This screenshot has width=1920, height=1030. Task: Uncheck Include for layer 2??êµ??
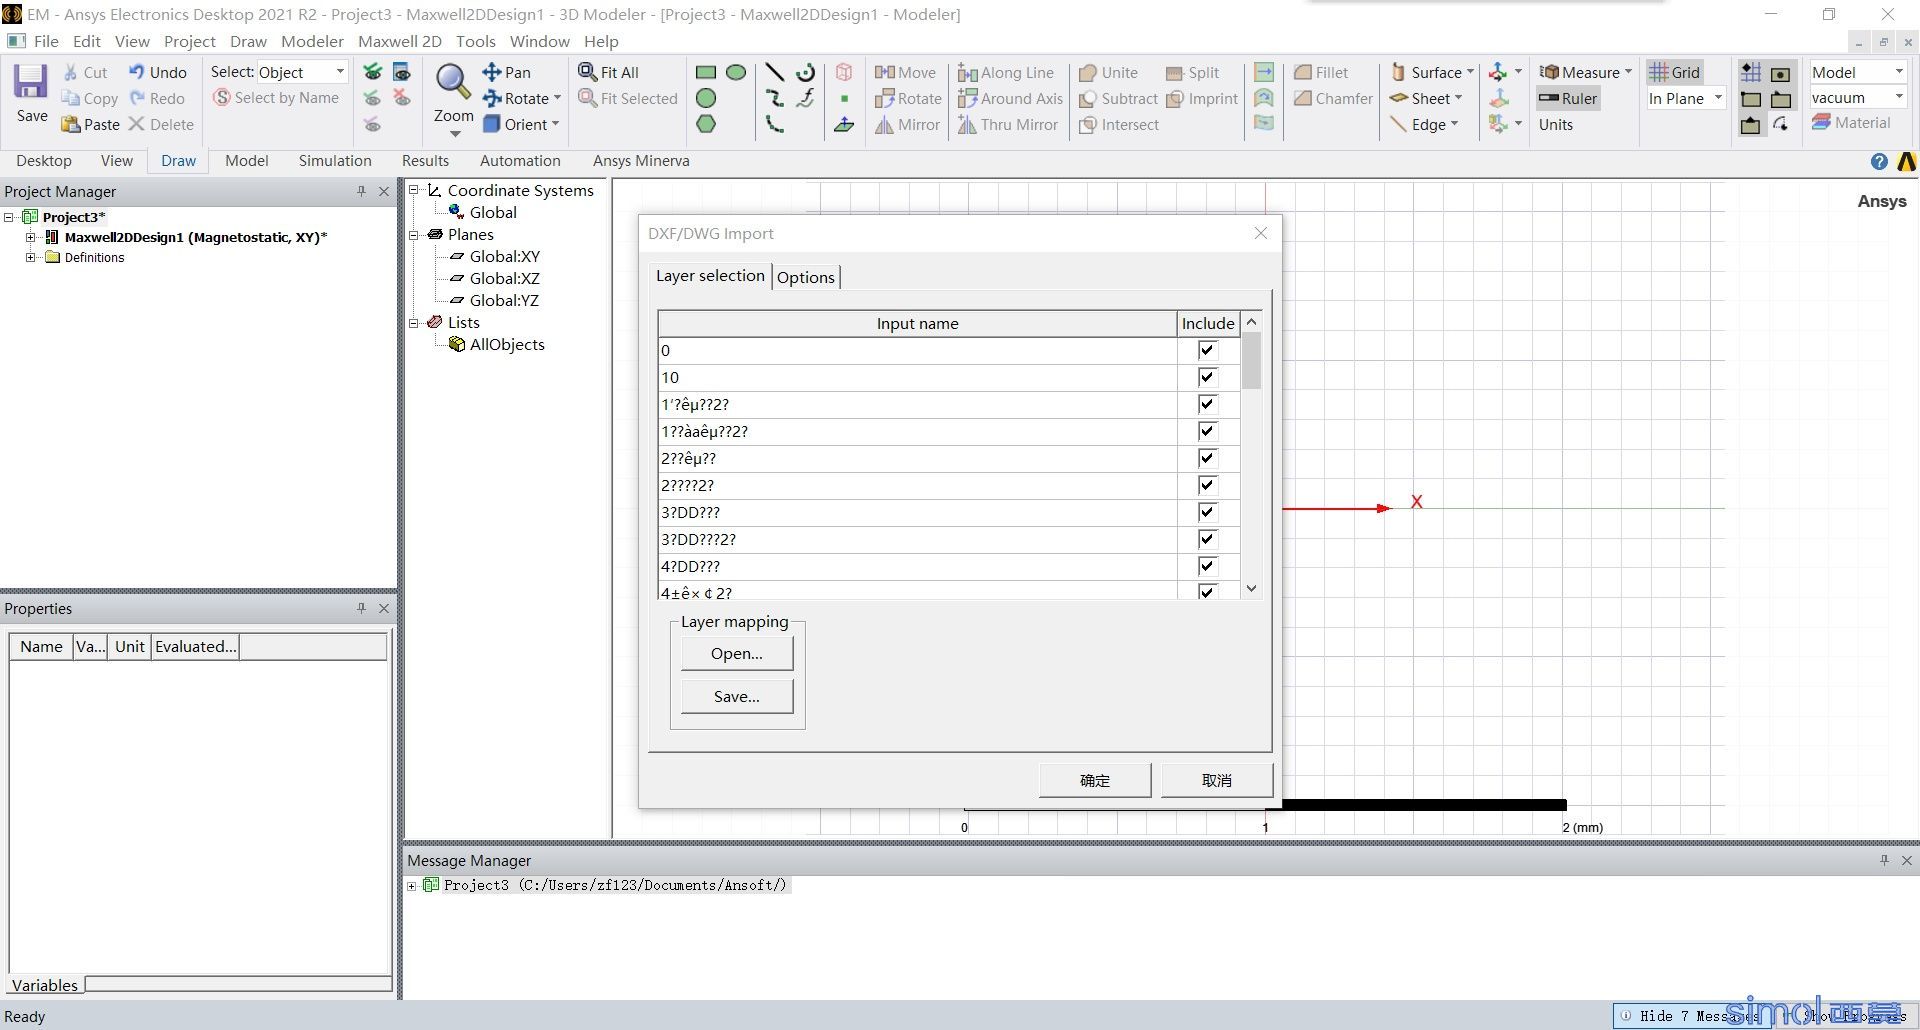pyautogui.click(x=1207, y=458)
